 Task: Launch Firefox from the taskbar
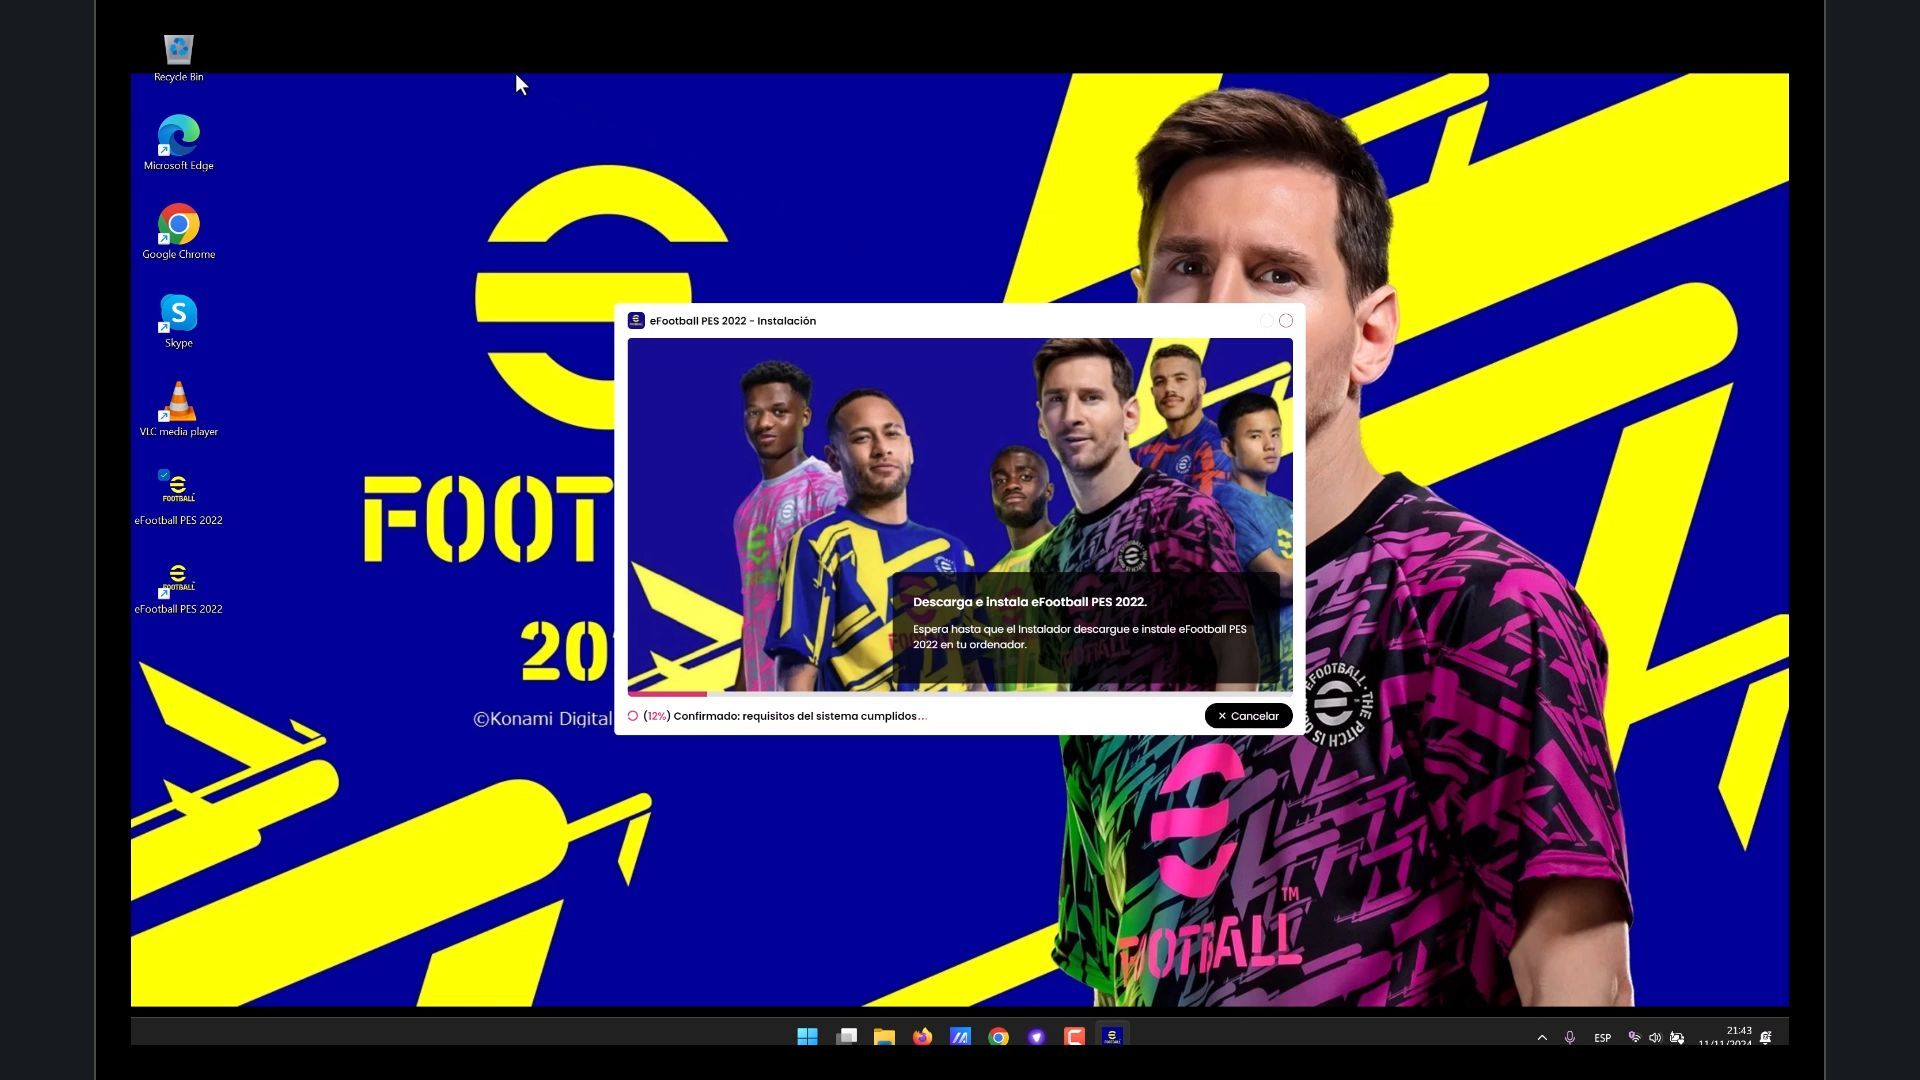pyautogui.click(x=922, y=1037)
